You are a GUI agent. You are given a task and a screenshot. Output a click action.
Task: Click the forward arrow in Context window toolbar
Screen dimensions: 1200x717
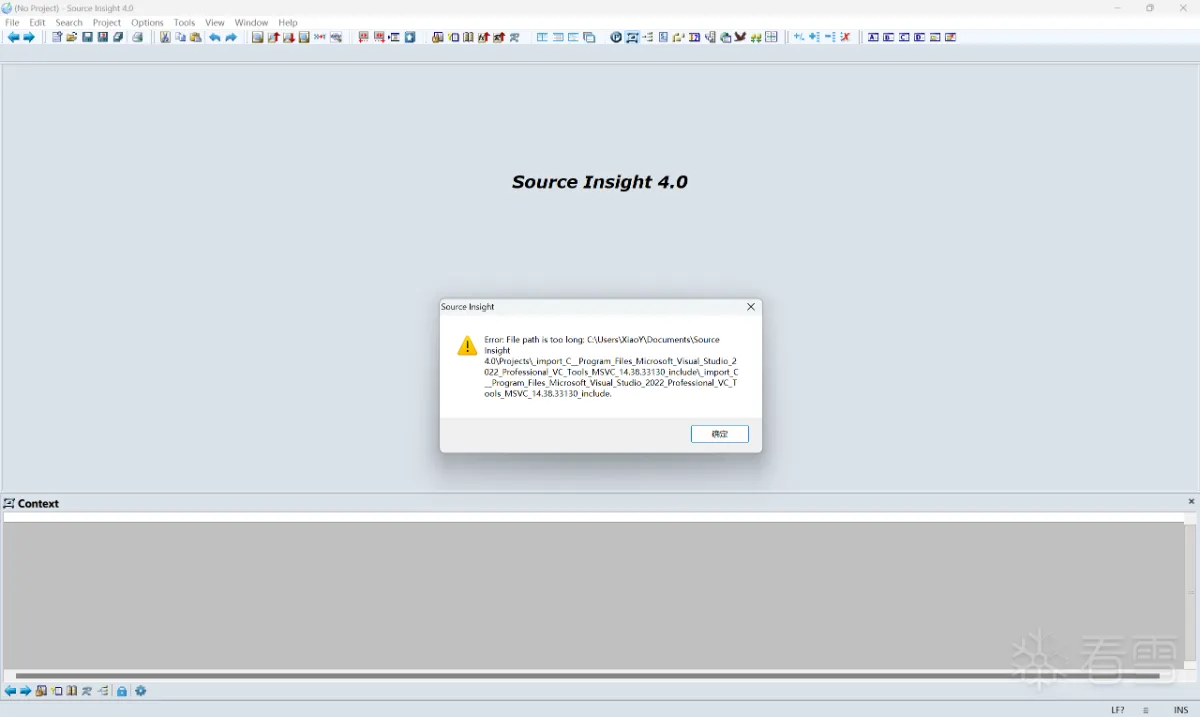(x=26, y=691)
